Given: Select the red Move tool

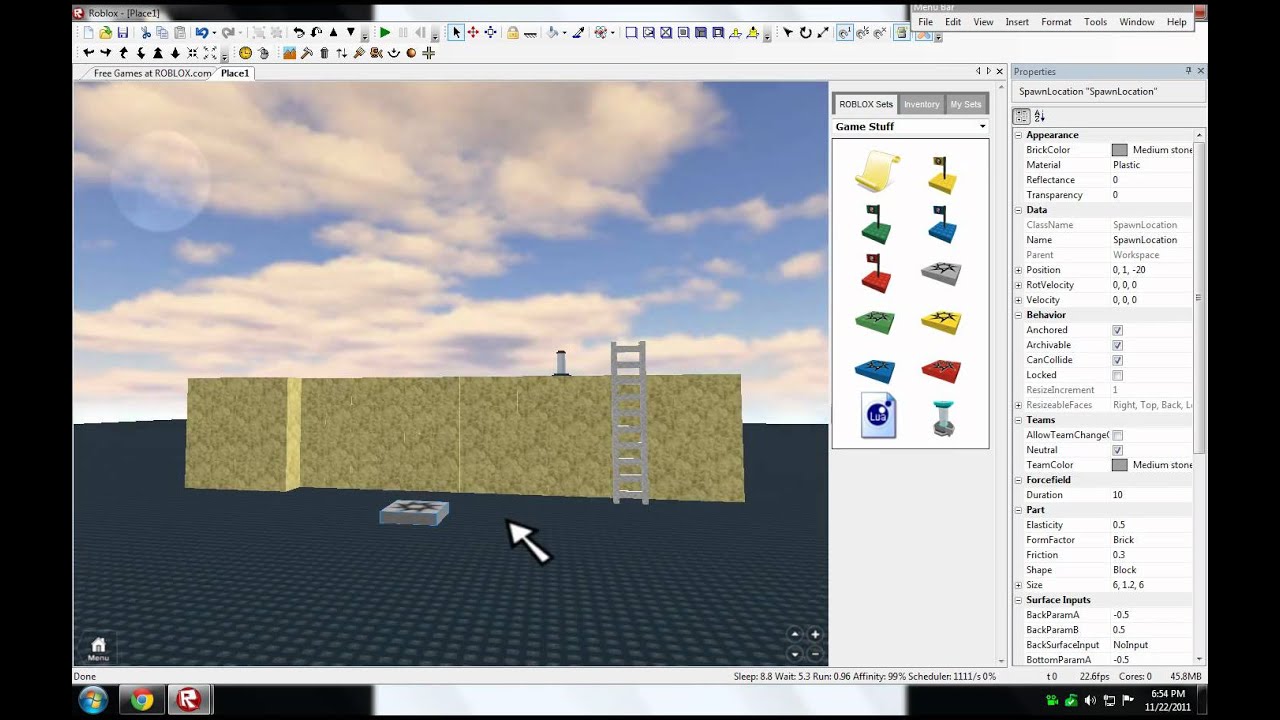Looking at the screenshot, I should (x=473, y=33).
